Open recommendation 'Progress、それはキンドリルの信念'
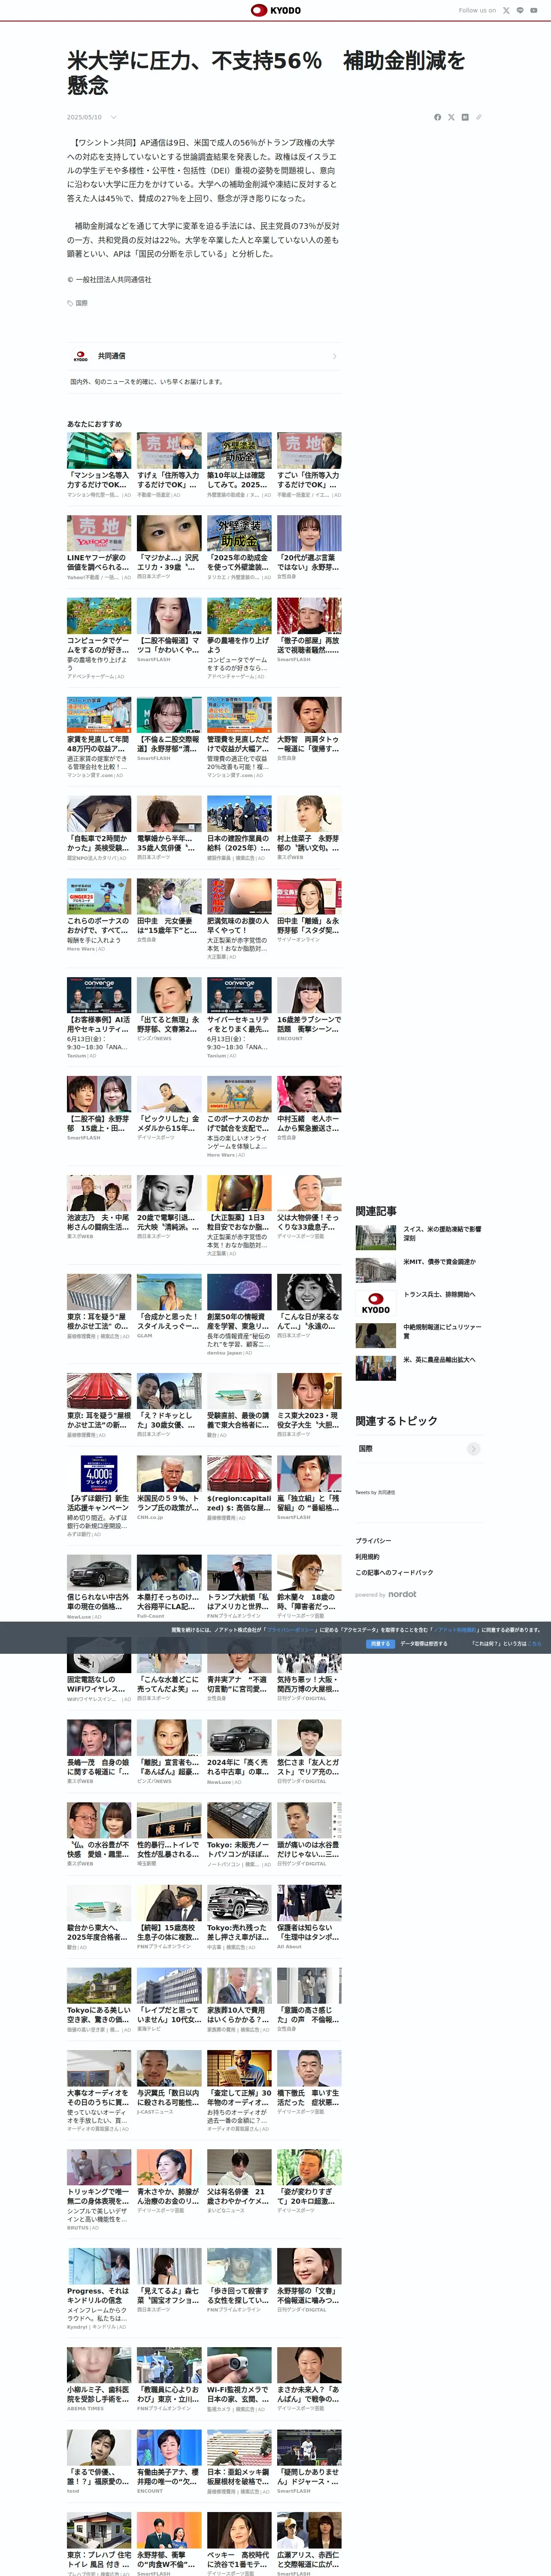The height and width of the screenshot is (2576, 551). pos(99,2289)
